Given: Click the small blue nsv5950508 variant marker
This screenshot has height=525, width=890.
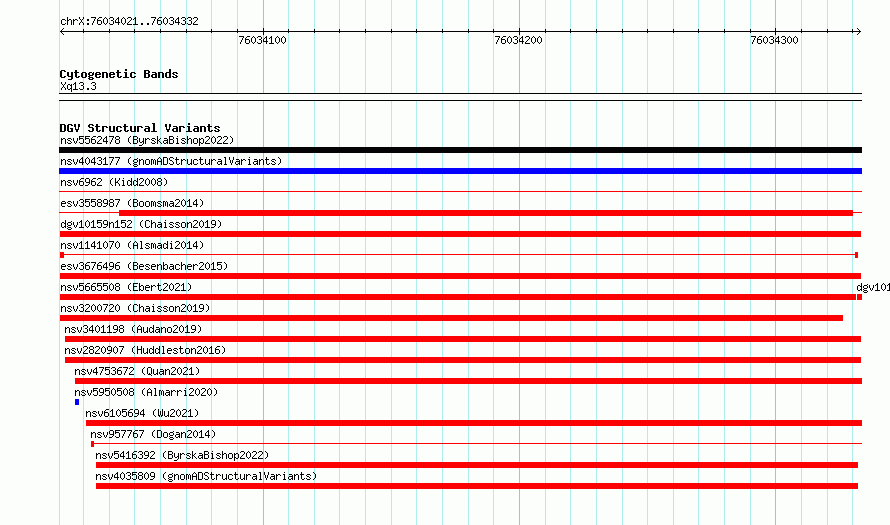Looking at the screenshot, I should pos(77,402).
